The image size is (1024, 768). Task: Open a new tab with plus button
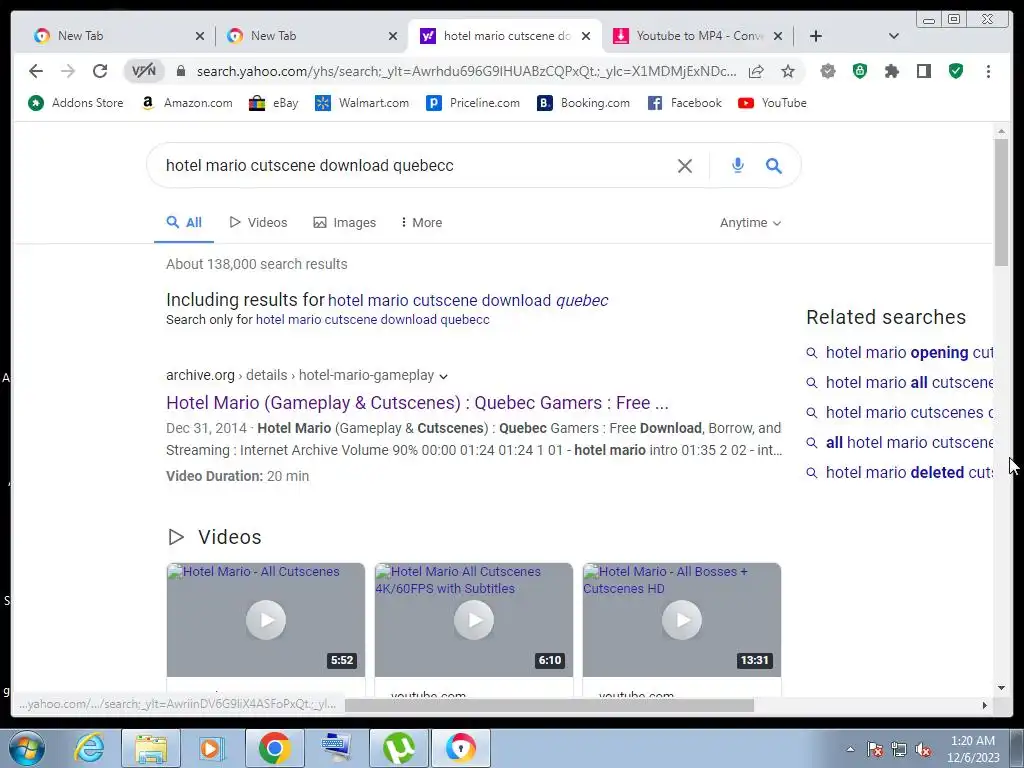click(816, 36)
